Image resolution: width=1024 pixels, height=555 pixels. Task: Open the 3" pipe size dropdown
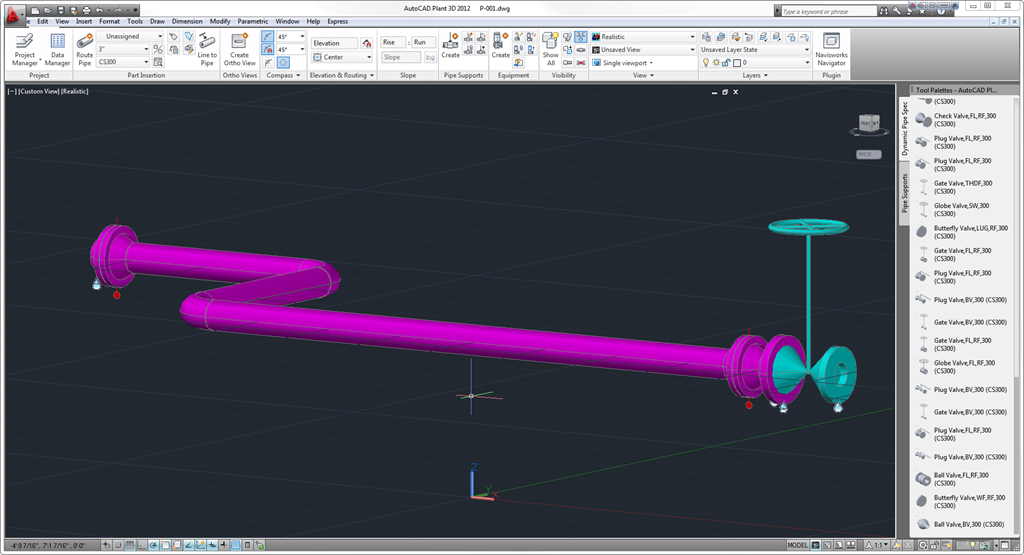123,49
